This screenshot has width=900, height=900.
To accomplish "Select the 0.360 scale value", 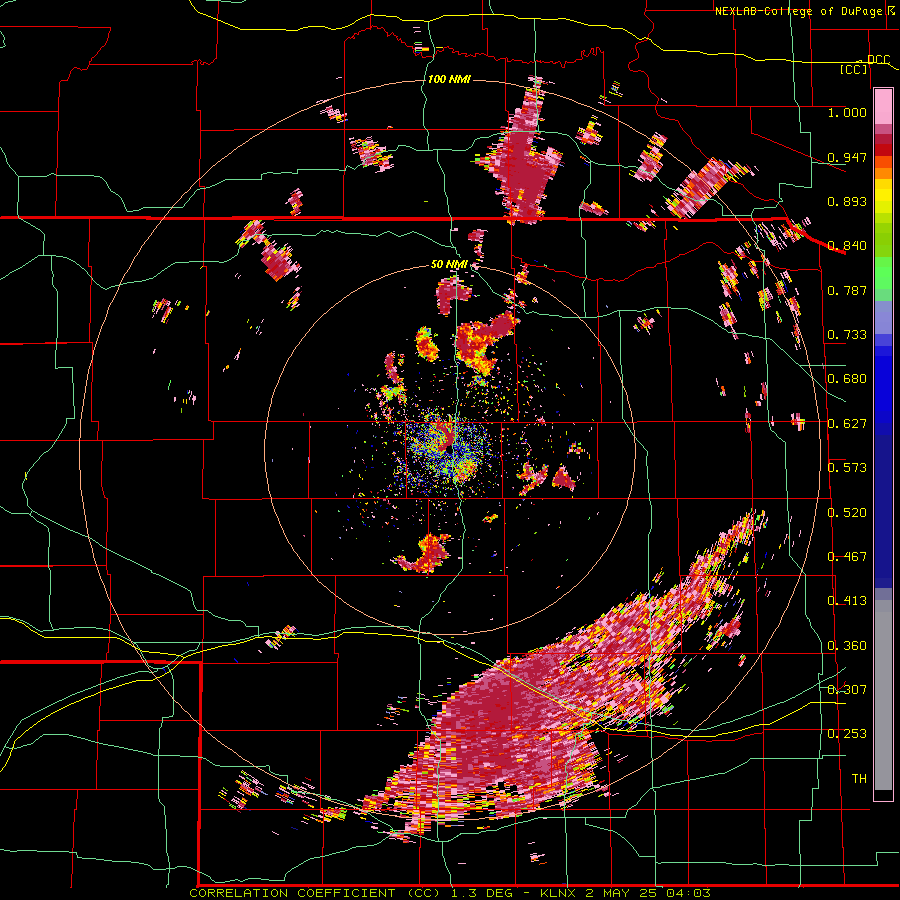I will 847,646.
